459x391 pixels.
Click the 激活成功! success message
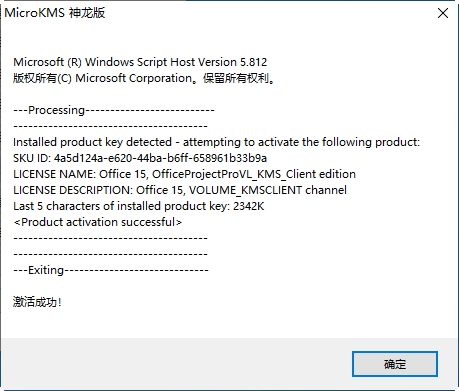click(x=37, y=302)
